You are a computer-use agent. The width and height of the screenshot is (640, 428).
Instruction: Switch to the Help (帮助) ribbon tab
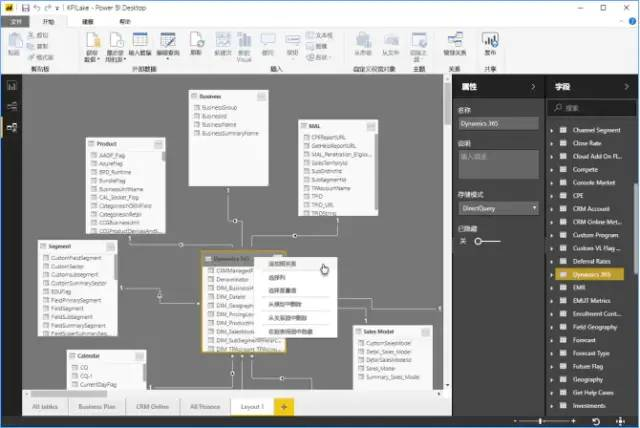[125, 22]
